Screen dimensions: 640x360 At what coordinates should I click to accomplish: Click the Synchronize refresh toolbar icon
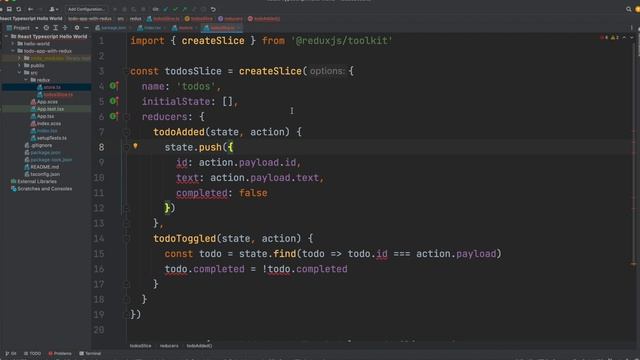pyautogui.click(x=18, y=9)
